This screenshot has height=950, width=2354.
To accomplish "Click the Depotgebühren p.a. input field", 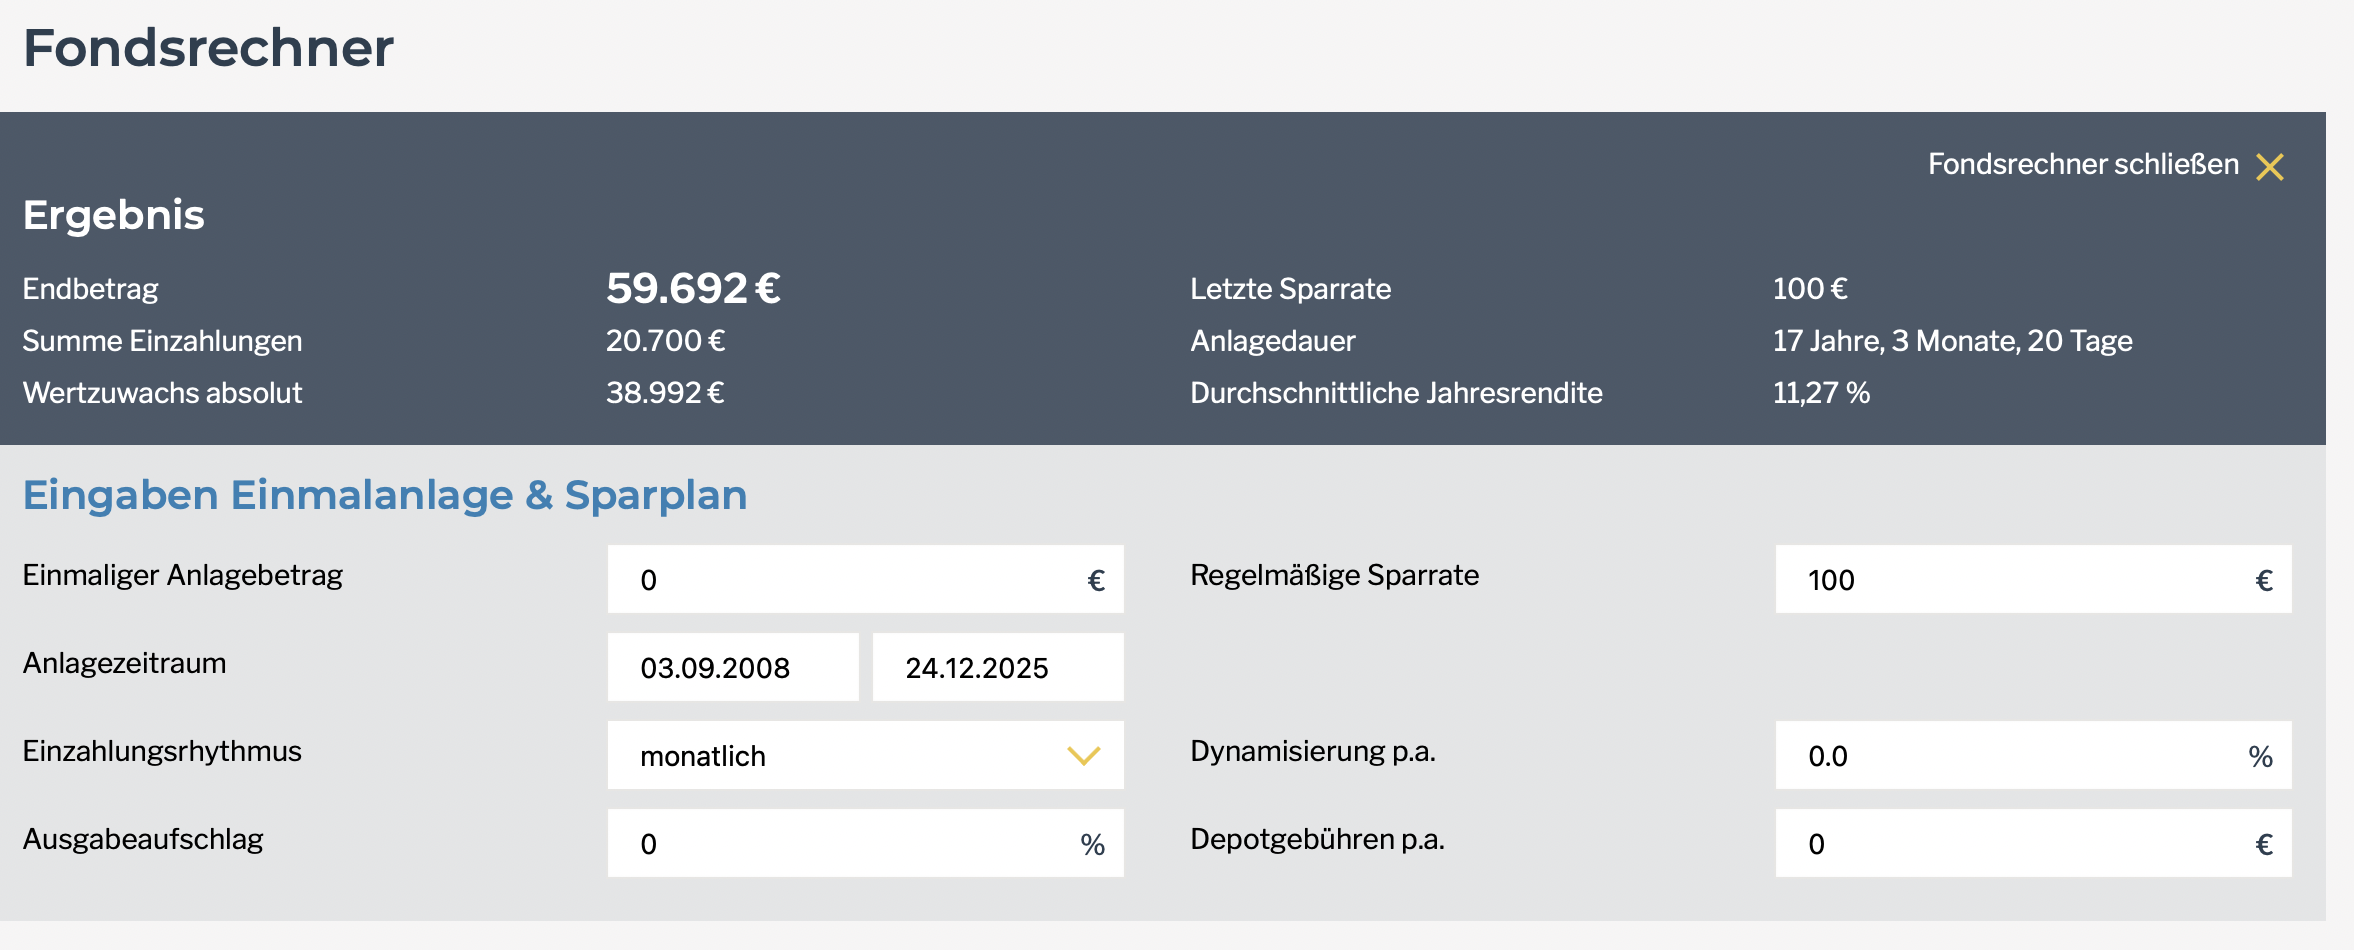I will [x=2010, y=844].
